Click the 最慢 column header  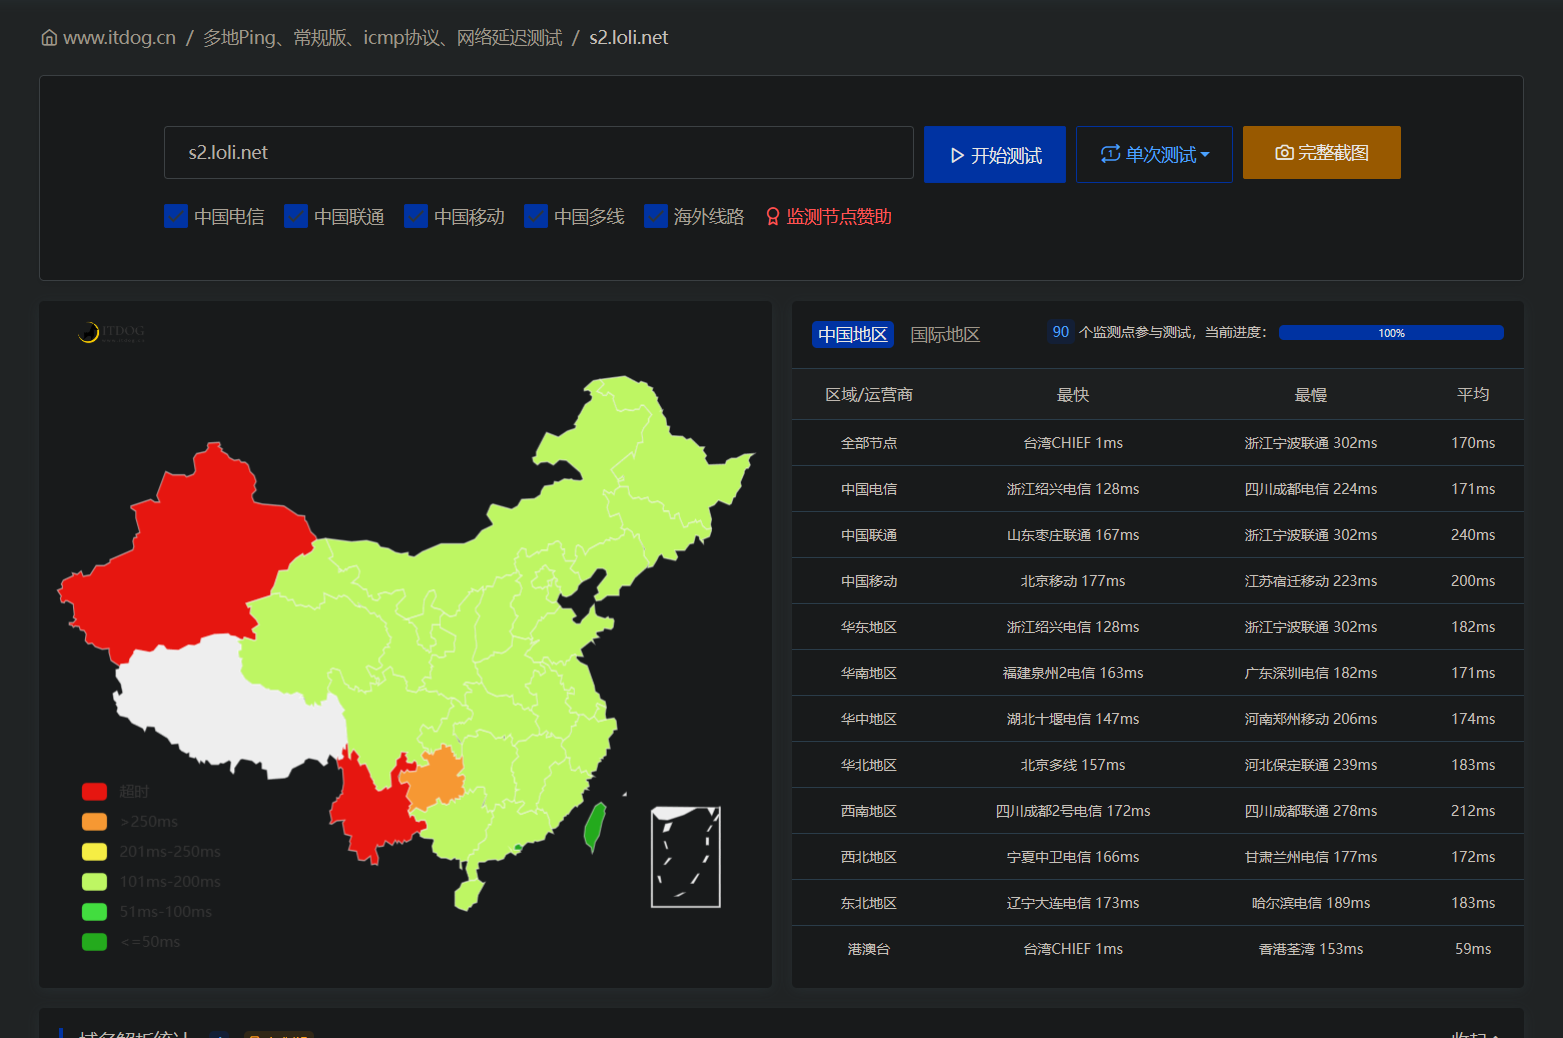tap(1311, 395)
